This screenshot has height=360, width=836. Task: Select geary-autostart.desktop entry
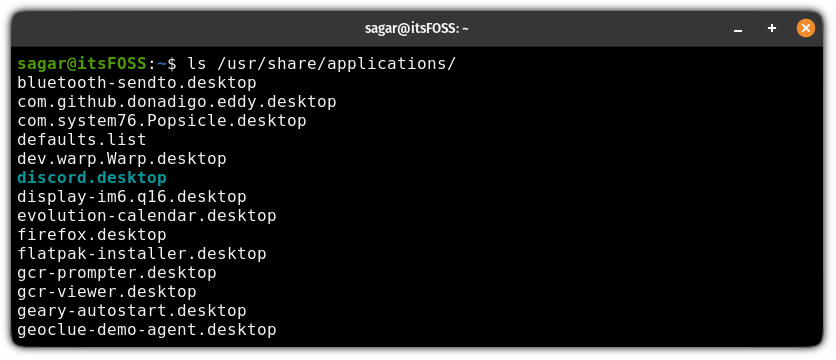(132, 311)
